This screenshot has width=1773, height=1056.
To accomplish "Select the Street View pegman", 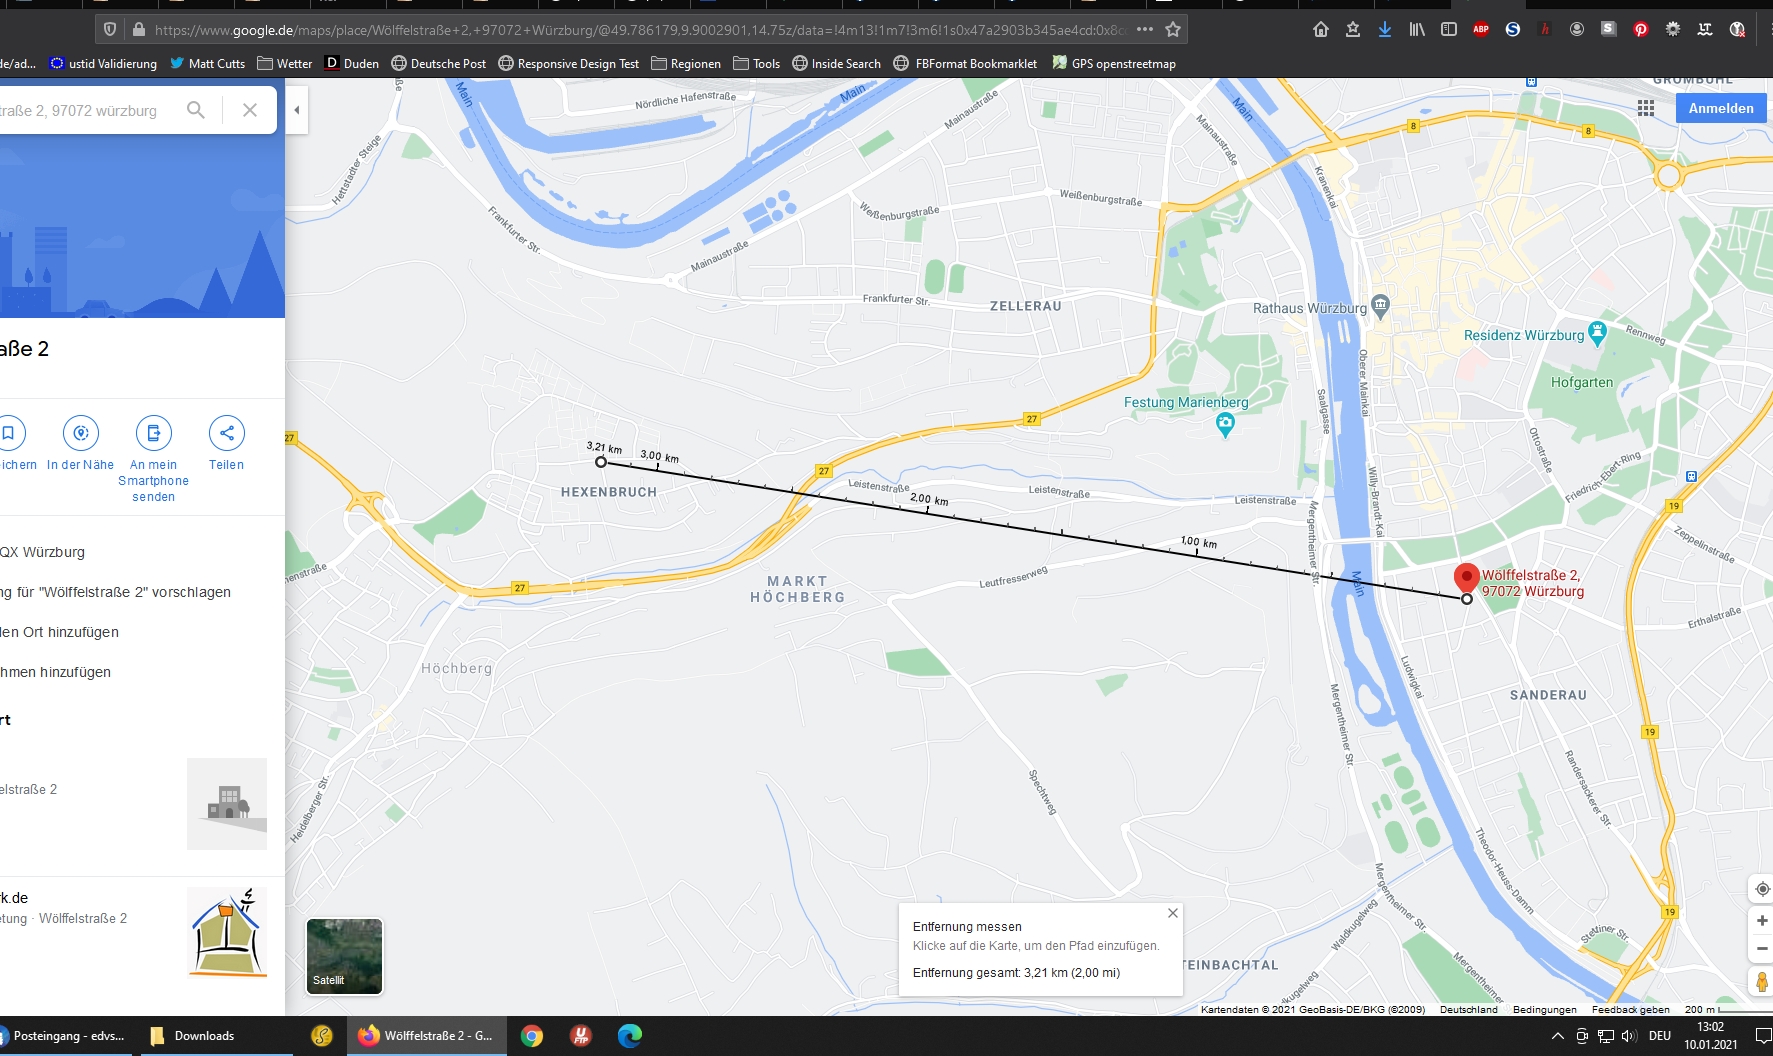I will click(1762, 982).
